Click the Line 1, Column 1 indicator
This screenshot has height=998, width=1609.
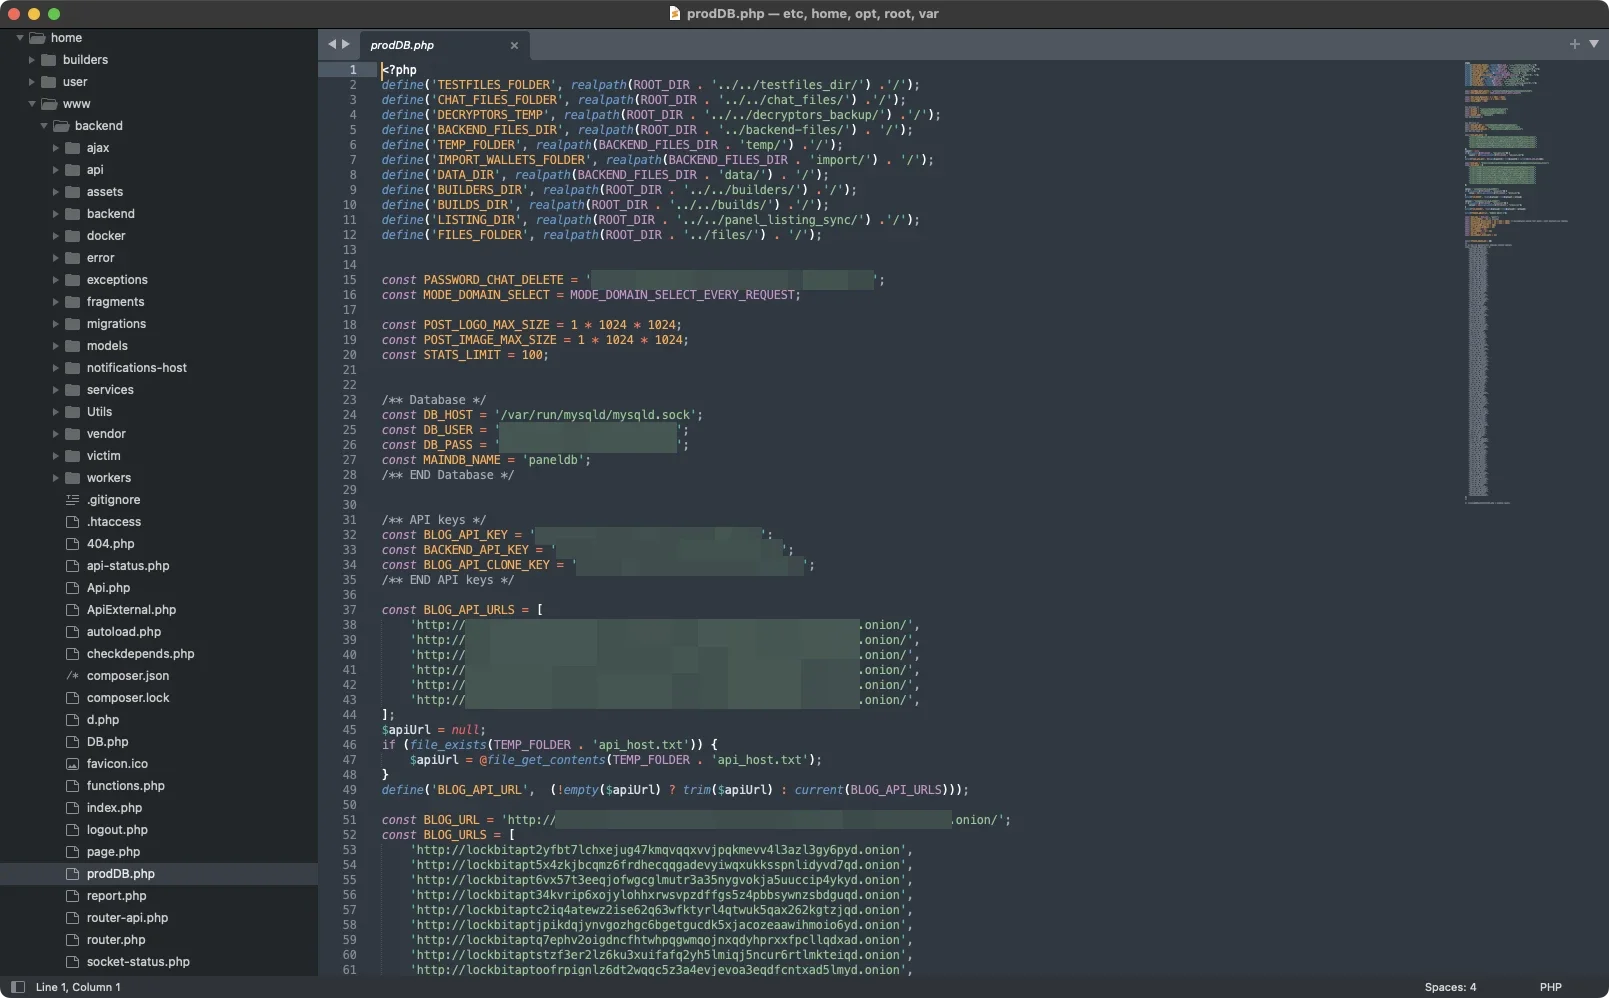(x=77, y=987)
